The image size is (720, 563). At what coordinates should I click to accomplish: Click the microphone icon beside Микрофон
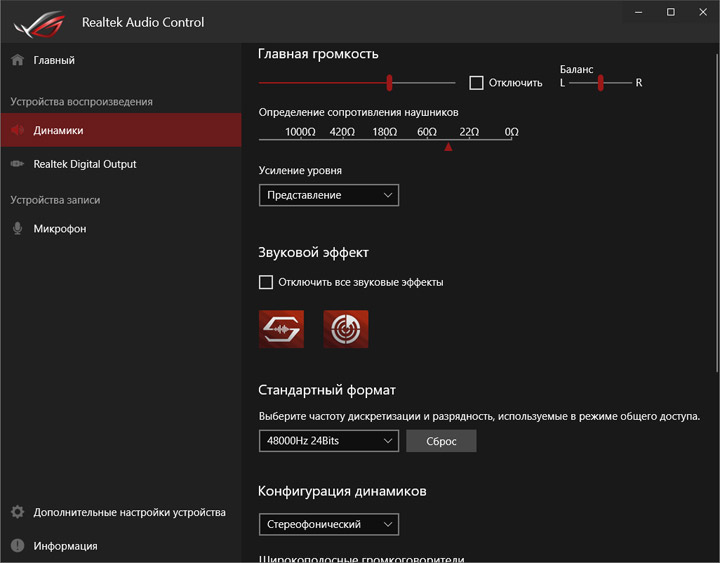(17, 228)
